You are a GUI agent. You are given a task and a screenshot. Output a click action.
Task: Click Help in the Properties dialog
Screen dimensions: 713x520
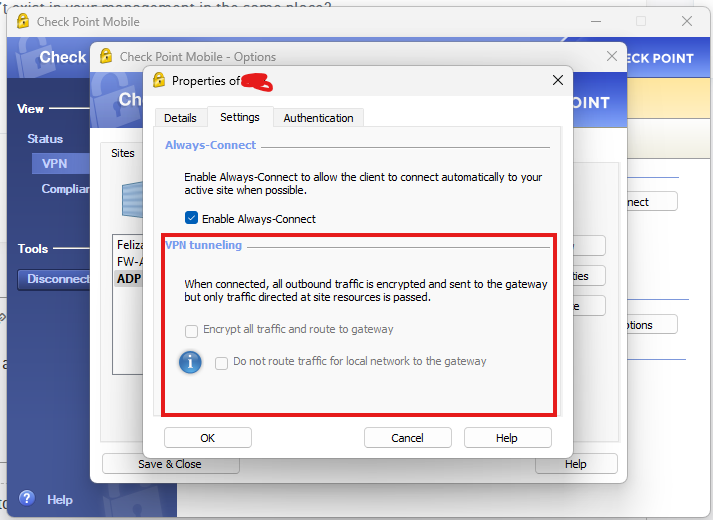tap(507, 438)
